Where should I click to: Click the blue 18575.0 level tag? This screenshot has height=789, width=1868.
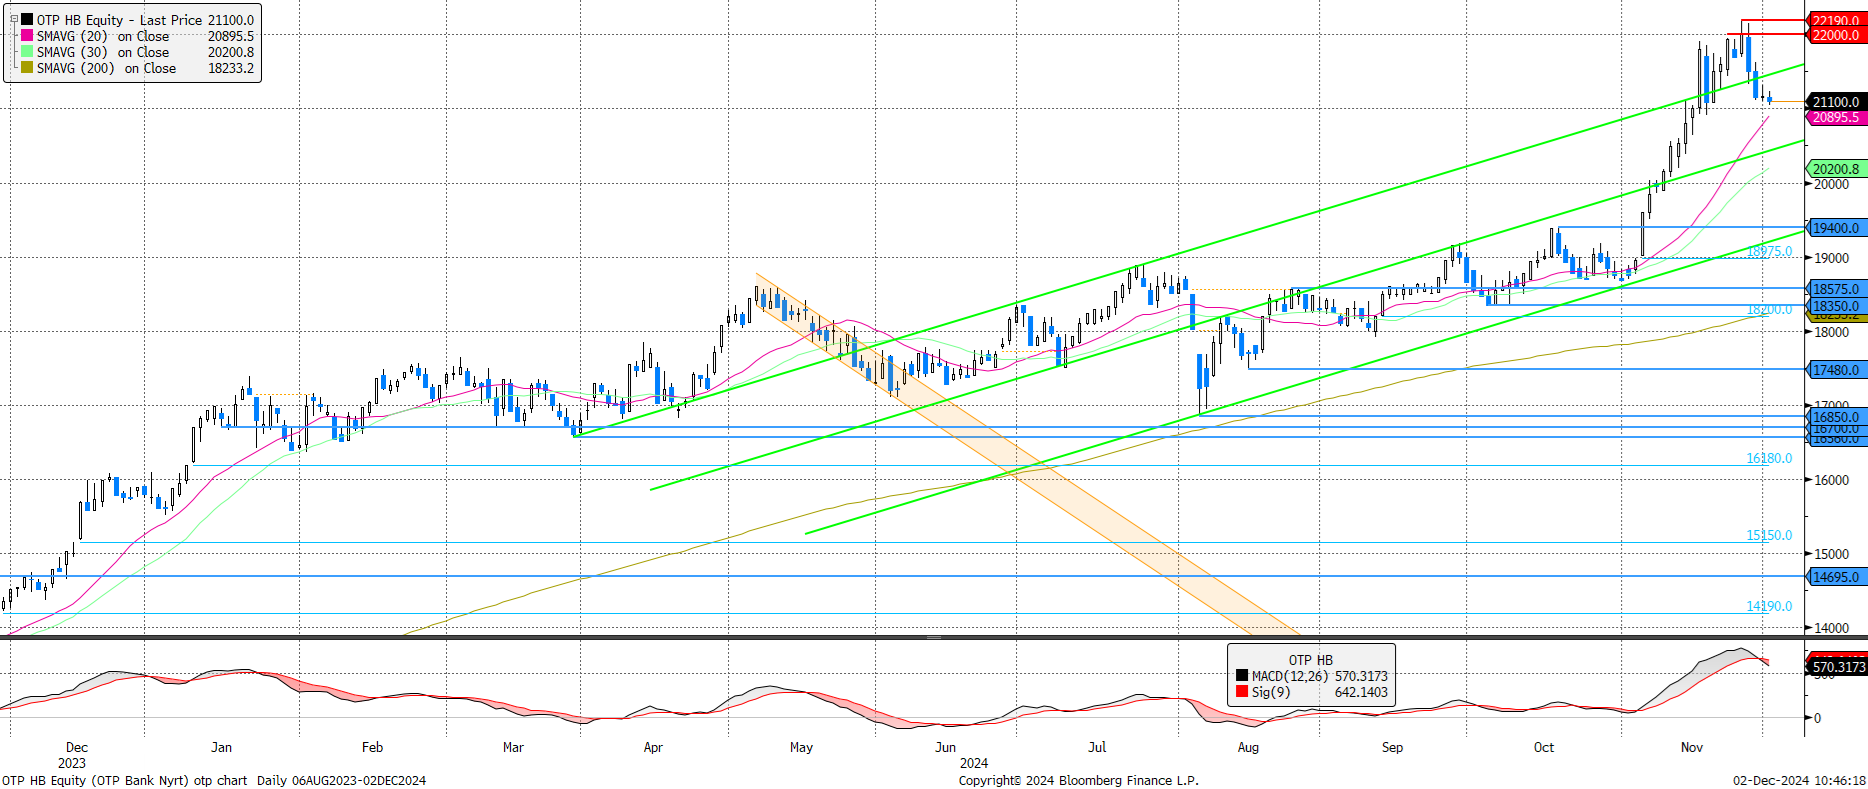click(1836, 289)
